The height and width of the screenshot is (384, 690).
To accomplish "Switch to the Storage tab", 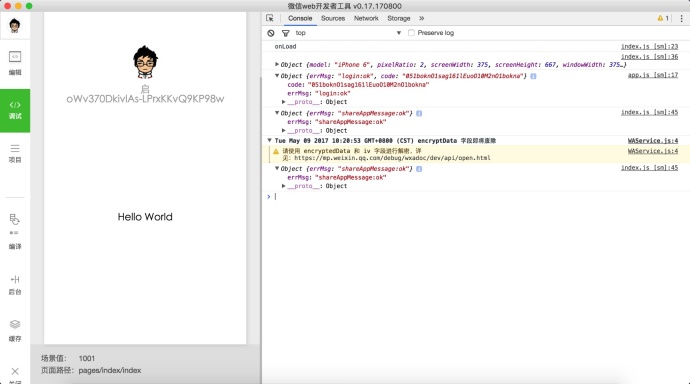I will pos(399,18).
